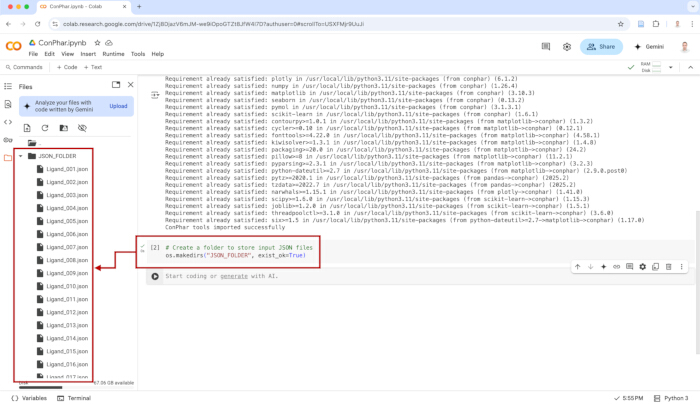Open the Tools menu

(138, 54)
